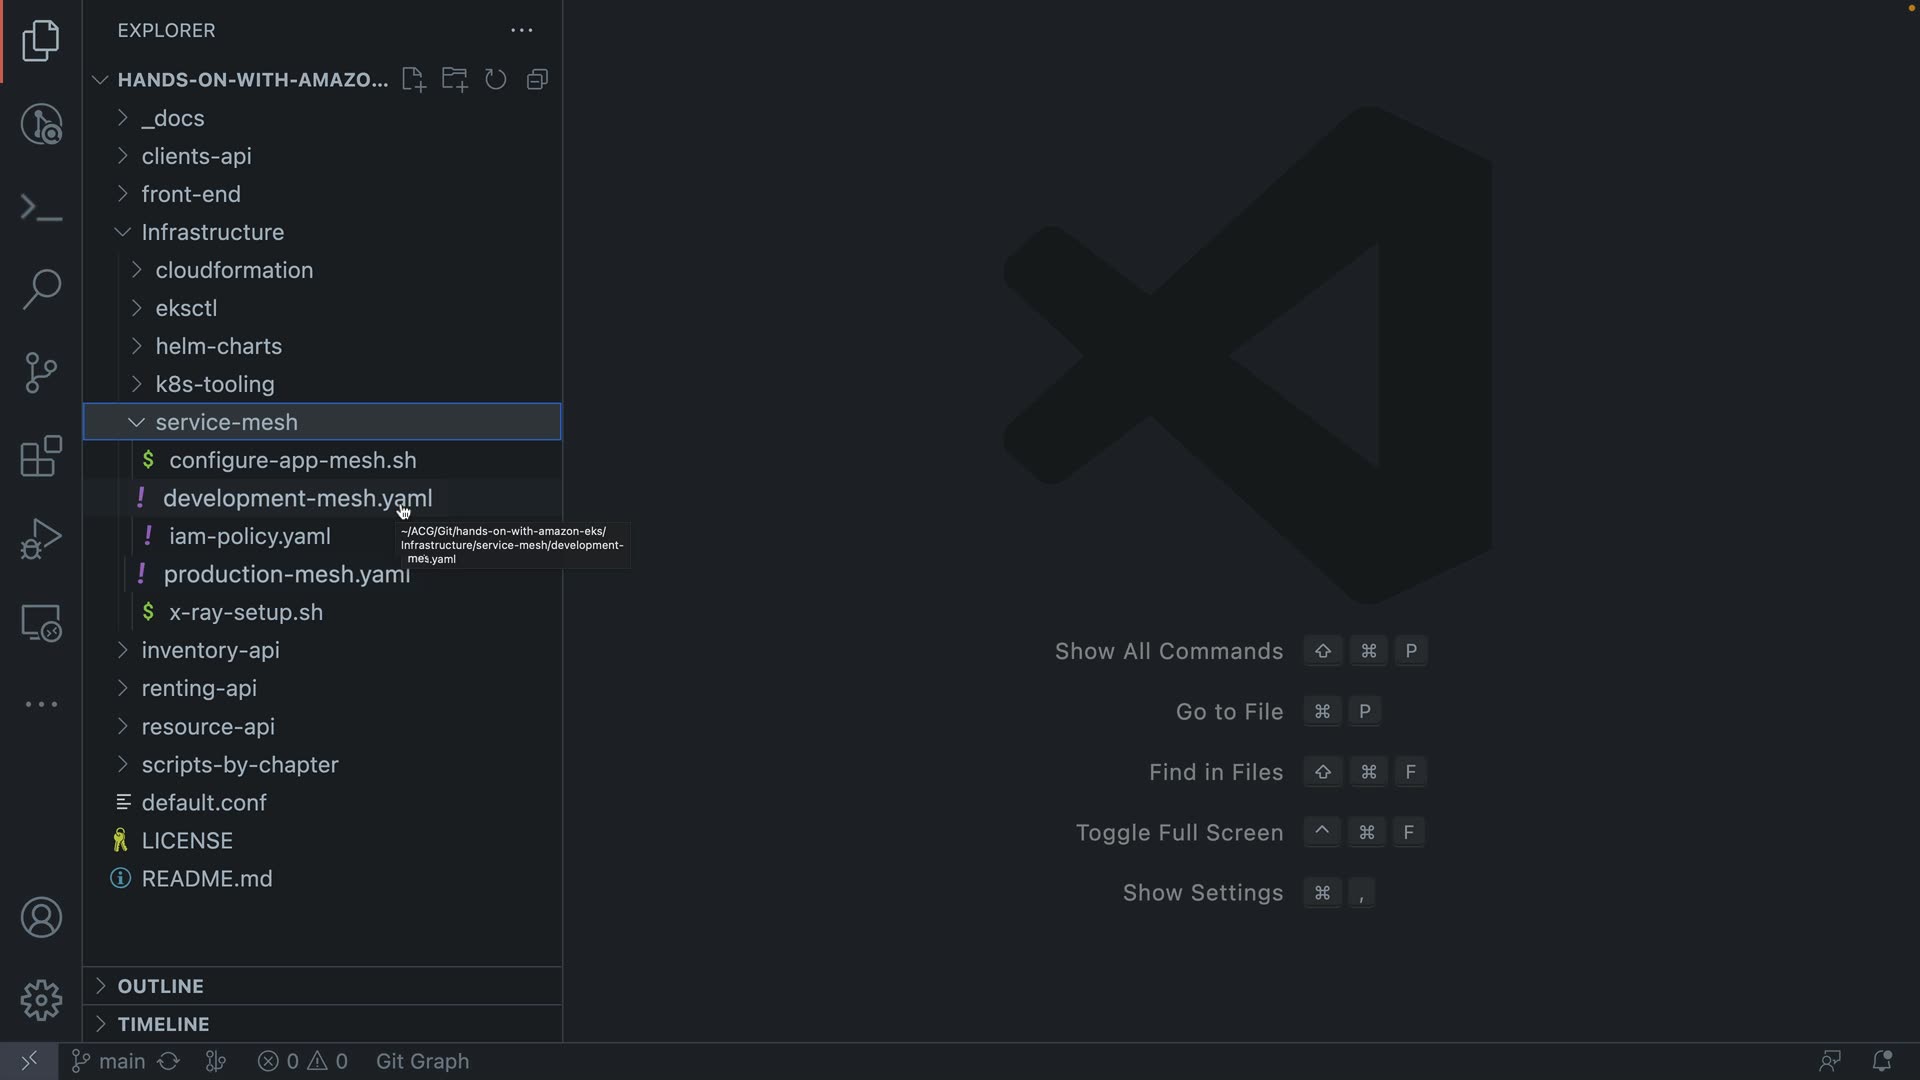Click the main branch indicator
Screen dimensions: 1920x1080
[x=109, y=1061]
